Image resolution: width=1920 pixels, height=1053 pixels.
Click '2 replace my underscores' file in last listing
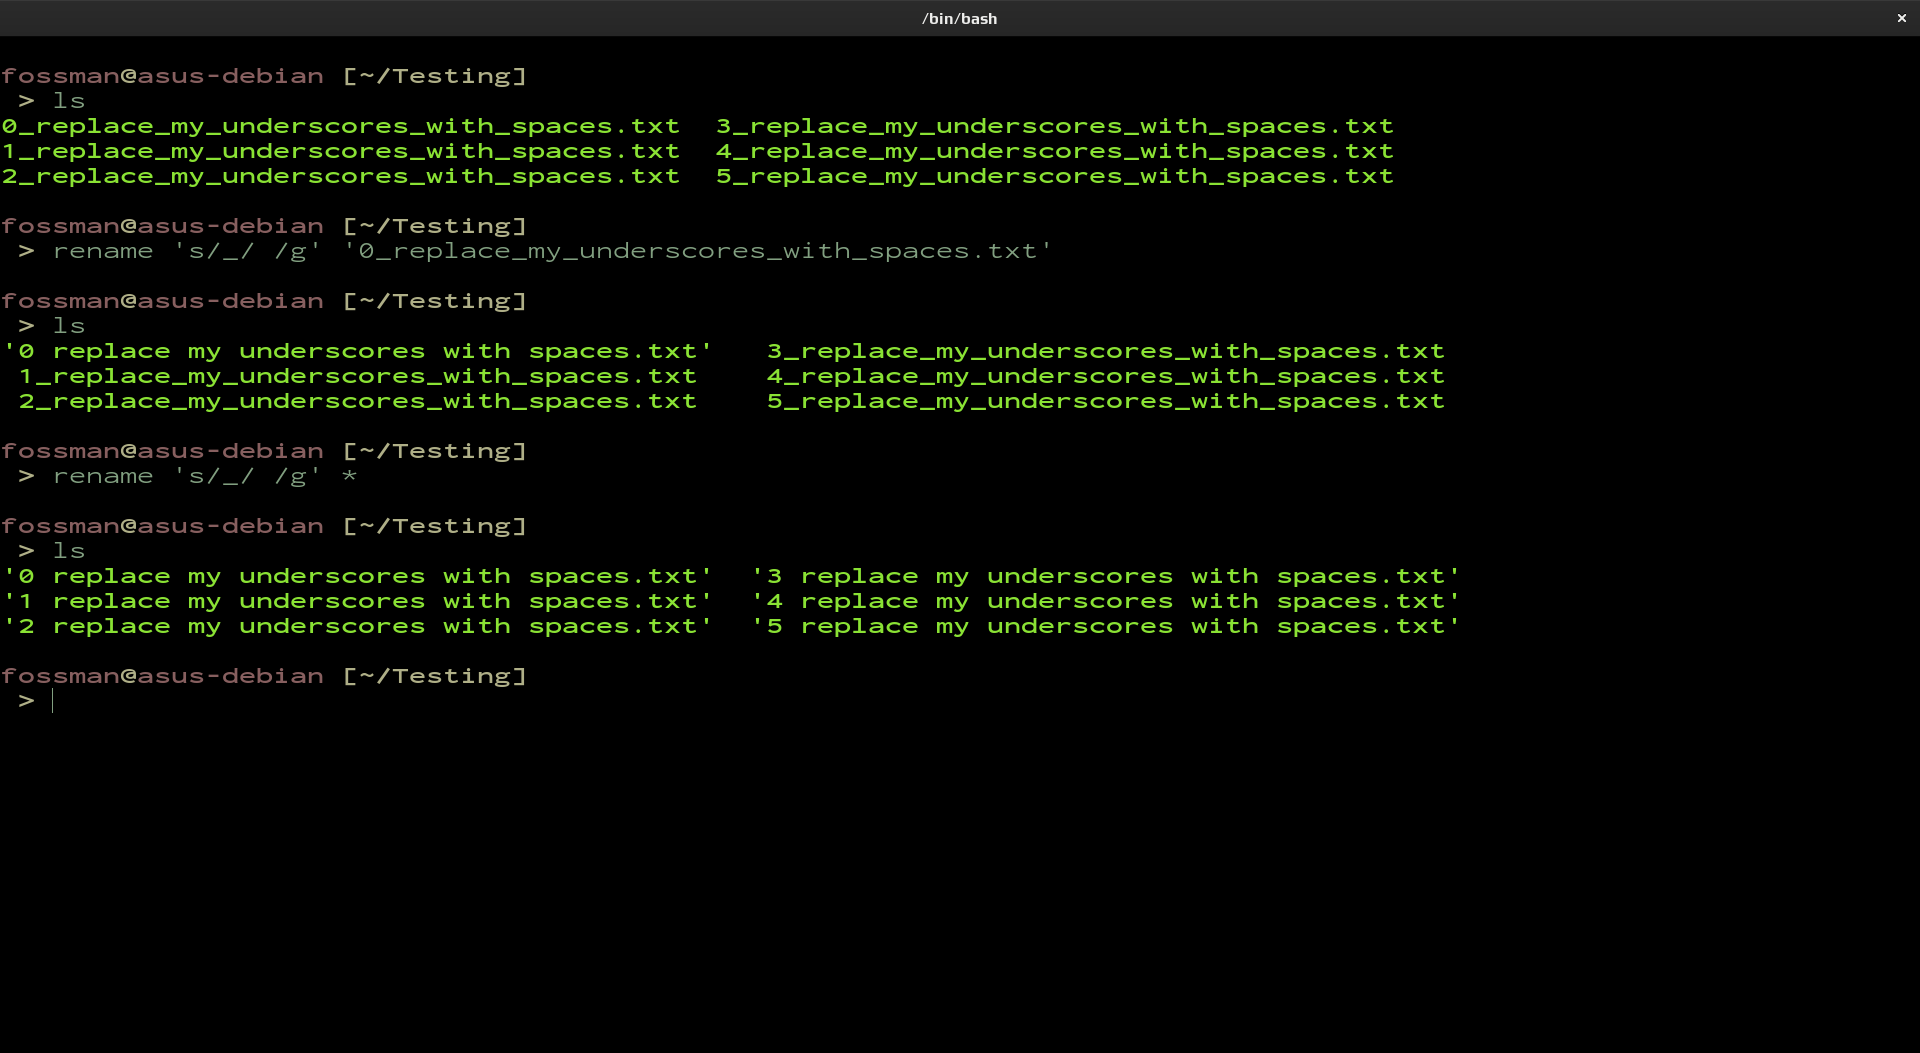(x=358, y=626)
